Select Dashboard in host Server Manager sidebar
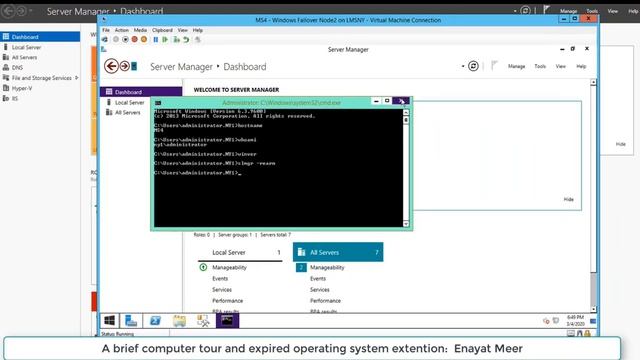 (x=40, y=37)
